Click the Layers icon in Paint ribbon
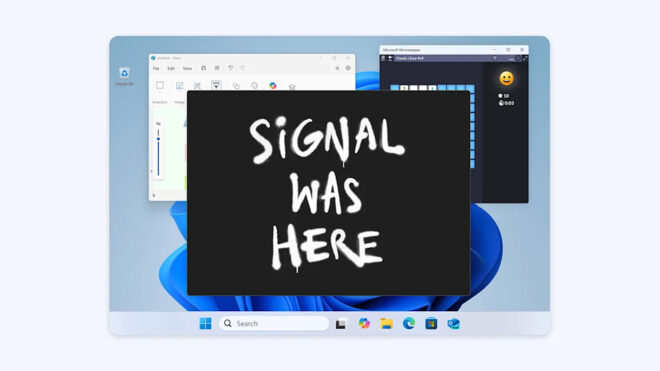The height and width of the screenshot is (371, 660). (x=292, y=86)
